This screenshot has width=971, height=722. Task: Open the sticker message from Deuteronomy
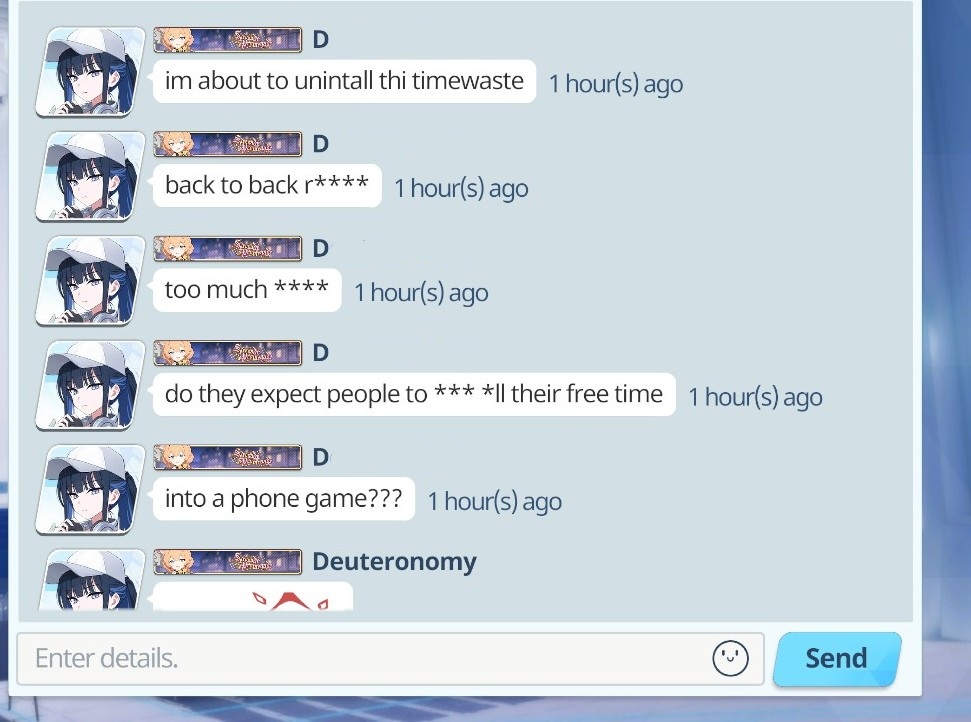pyautogui.click(x=253, y=596)
